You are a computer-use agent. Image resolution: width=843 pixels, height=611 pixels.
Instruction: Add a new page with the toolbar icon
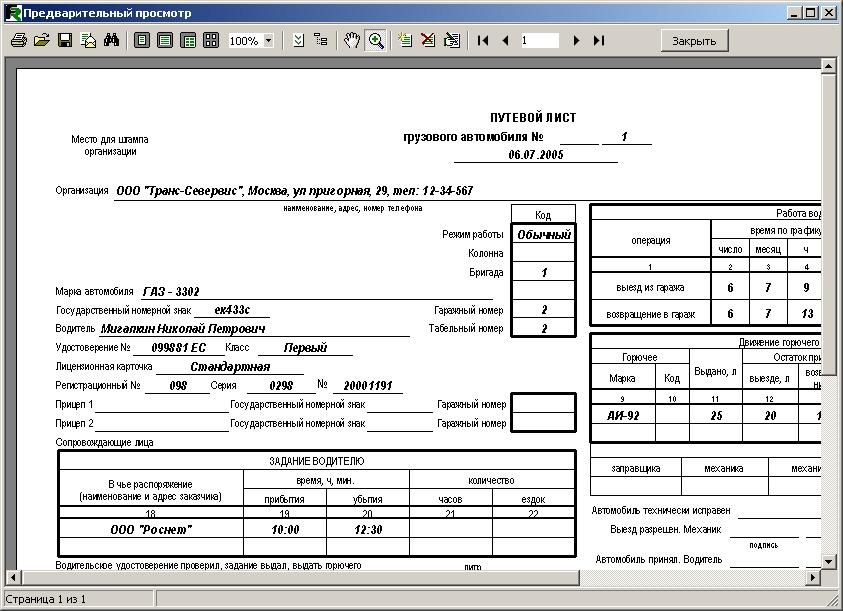405,40
